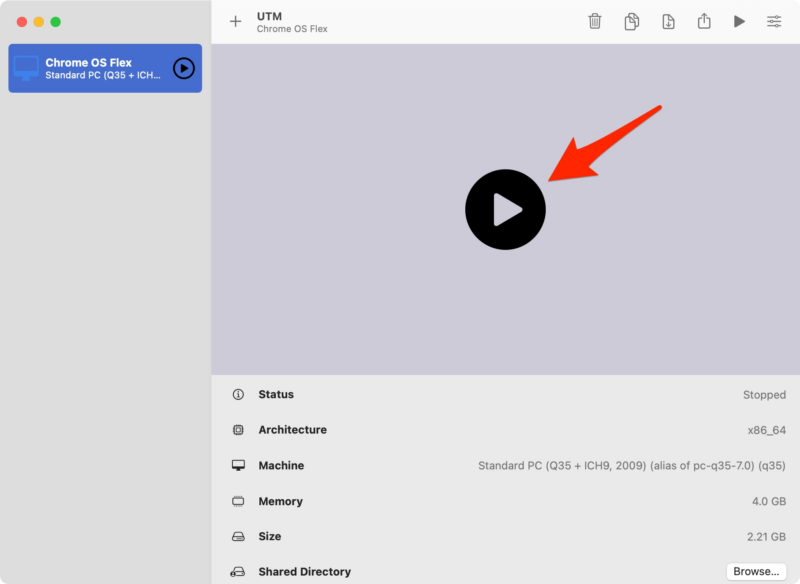Open VM settings sliders icon
Image resolution: width=800 pixels, height=584 pixels.
click(774, 21)
